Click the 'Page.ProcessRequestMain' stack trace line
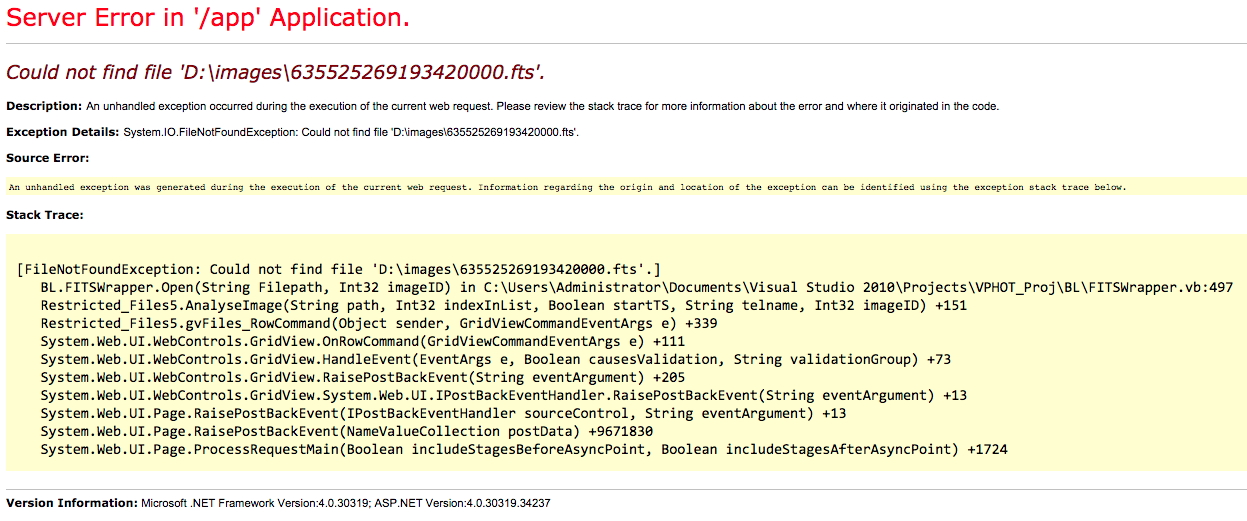Image resolution: width=1247 pixels, height=521 pixels. tap(524, 449)
